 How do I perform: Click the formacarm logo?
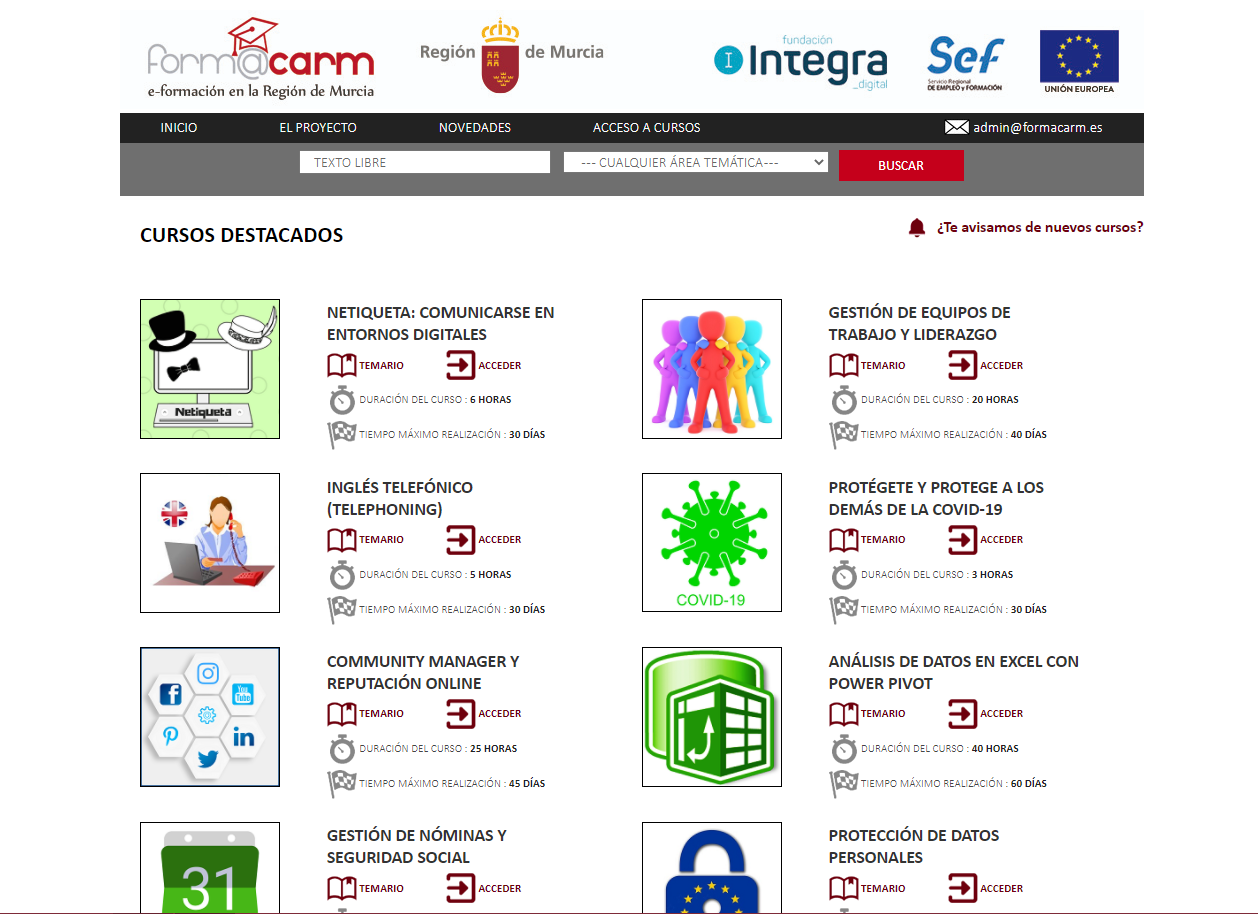pos(261,58)
